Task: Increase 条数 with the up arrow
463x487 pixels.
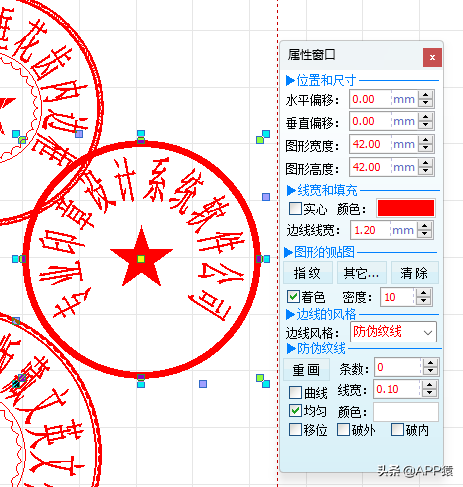Action: 430,363
